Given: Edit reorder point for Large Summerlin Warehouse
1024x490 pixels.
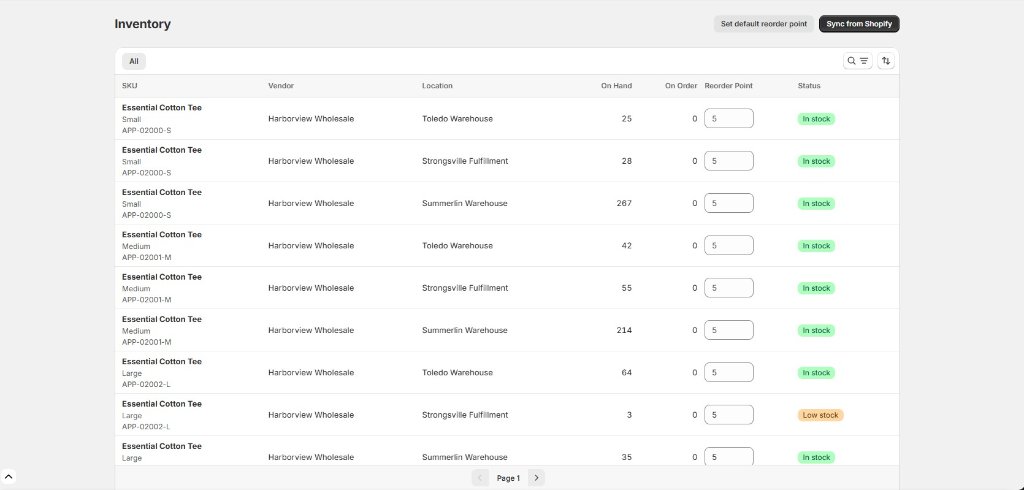Looking at the screenshot, I should 728,457.
